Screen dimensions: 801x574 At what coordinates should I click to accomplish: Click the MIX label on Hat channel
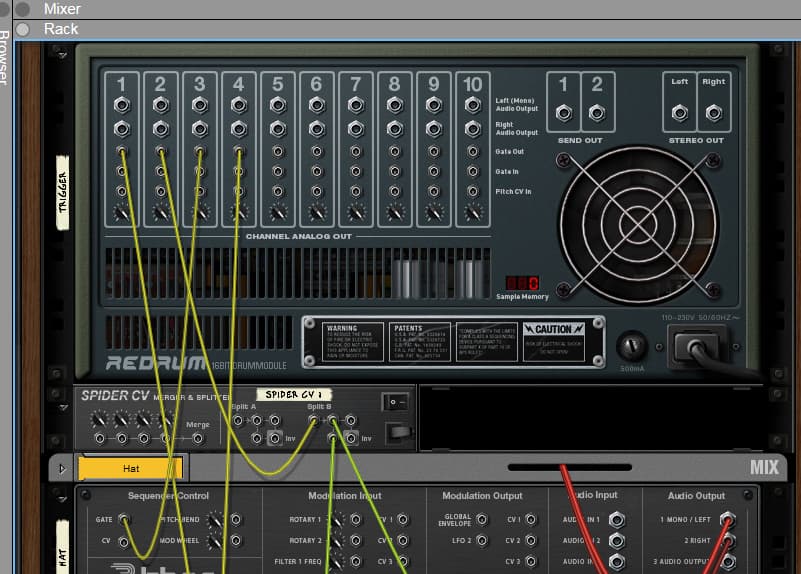[764, 467]
